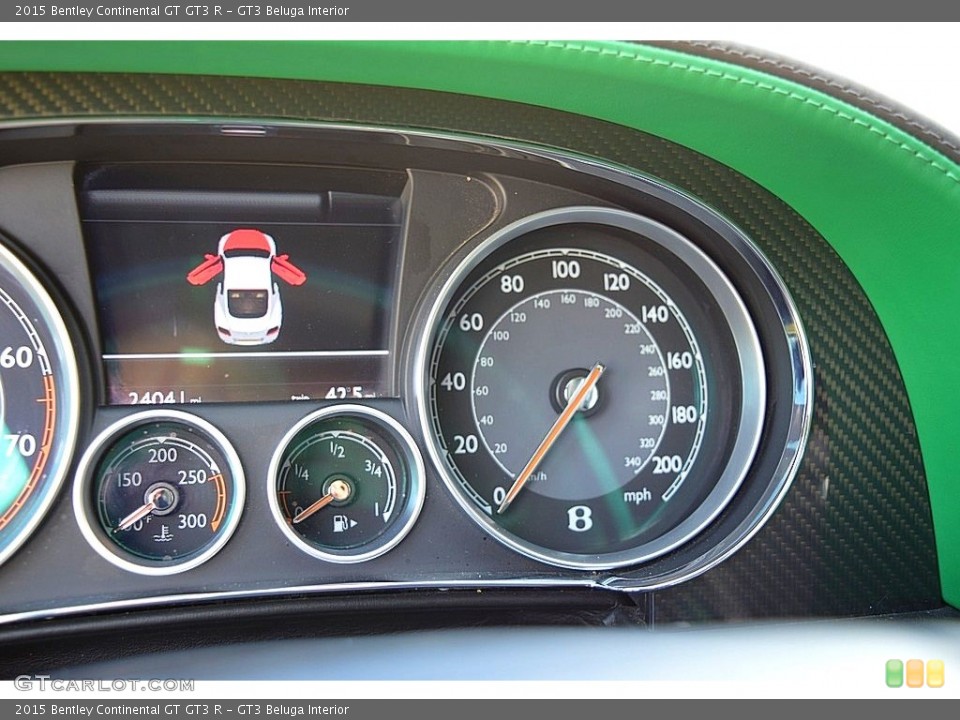960x720 pixels.
Task: Click the temperature gauge needle hub
Action: [162, 498]
